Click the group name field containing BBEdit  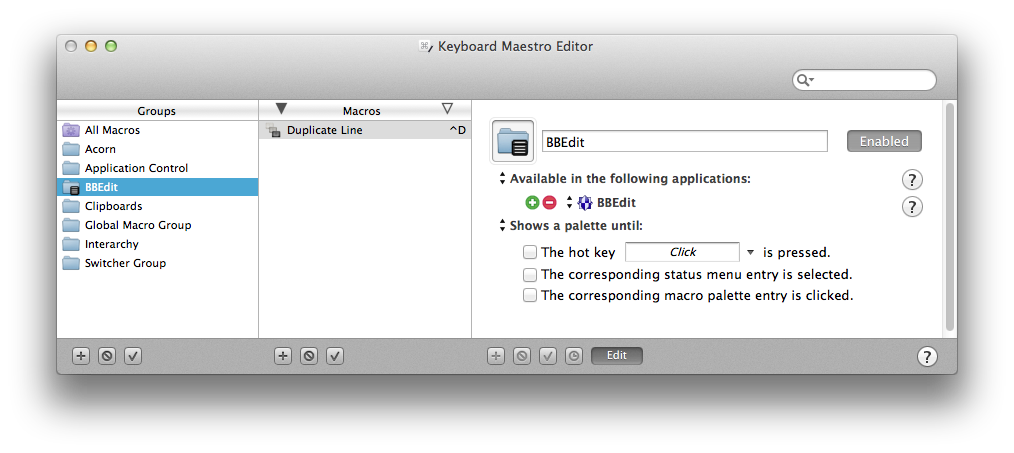[685, 141]
